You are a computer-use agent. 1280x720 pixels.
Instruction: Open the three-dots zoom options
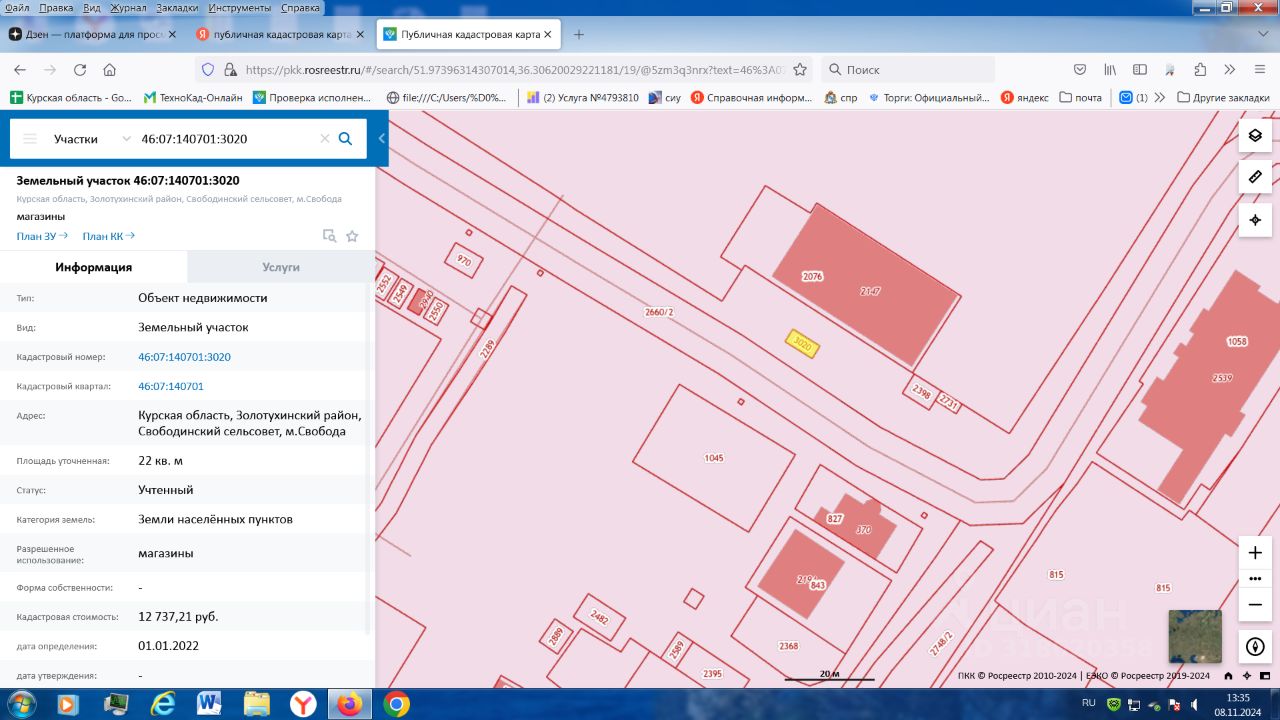(x=1255, y=579)
